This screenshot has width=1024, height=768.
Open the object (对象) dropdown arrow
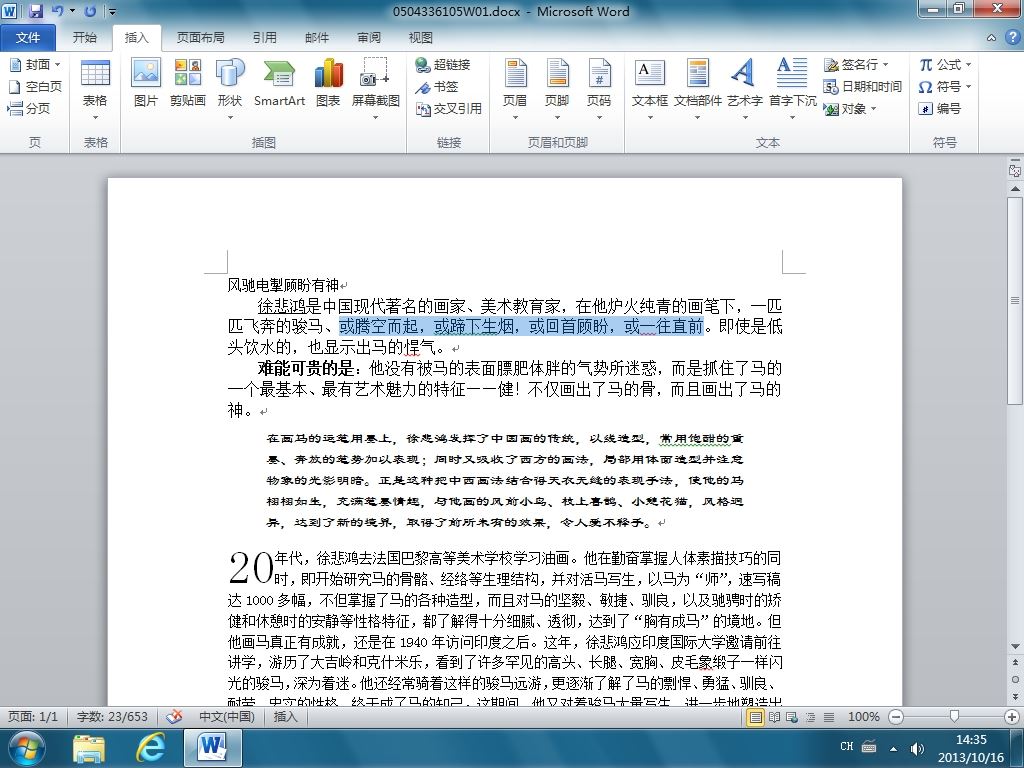coord(872,108)
